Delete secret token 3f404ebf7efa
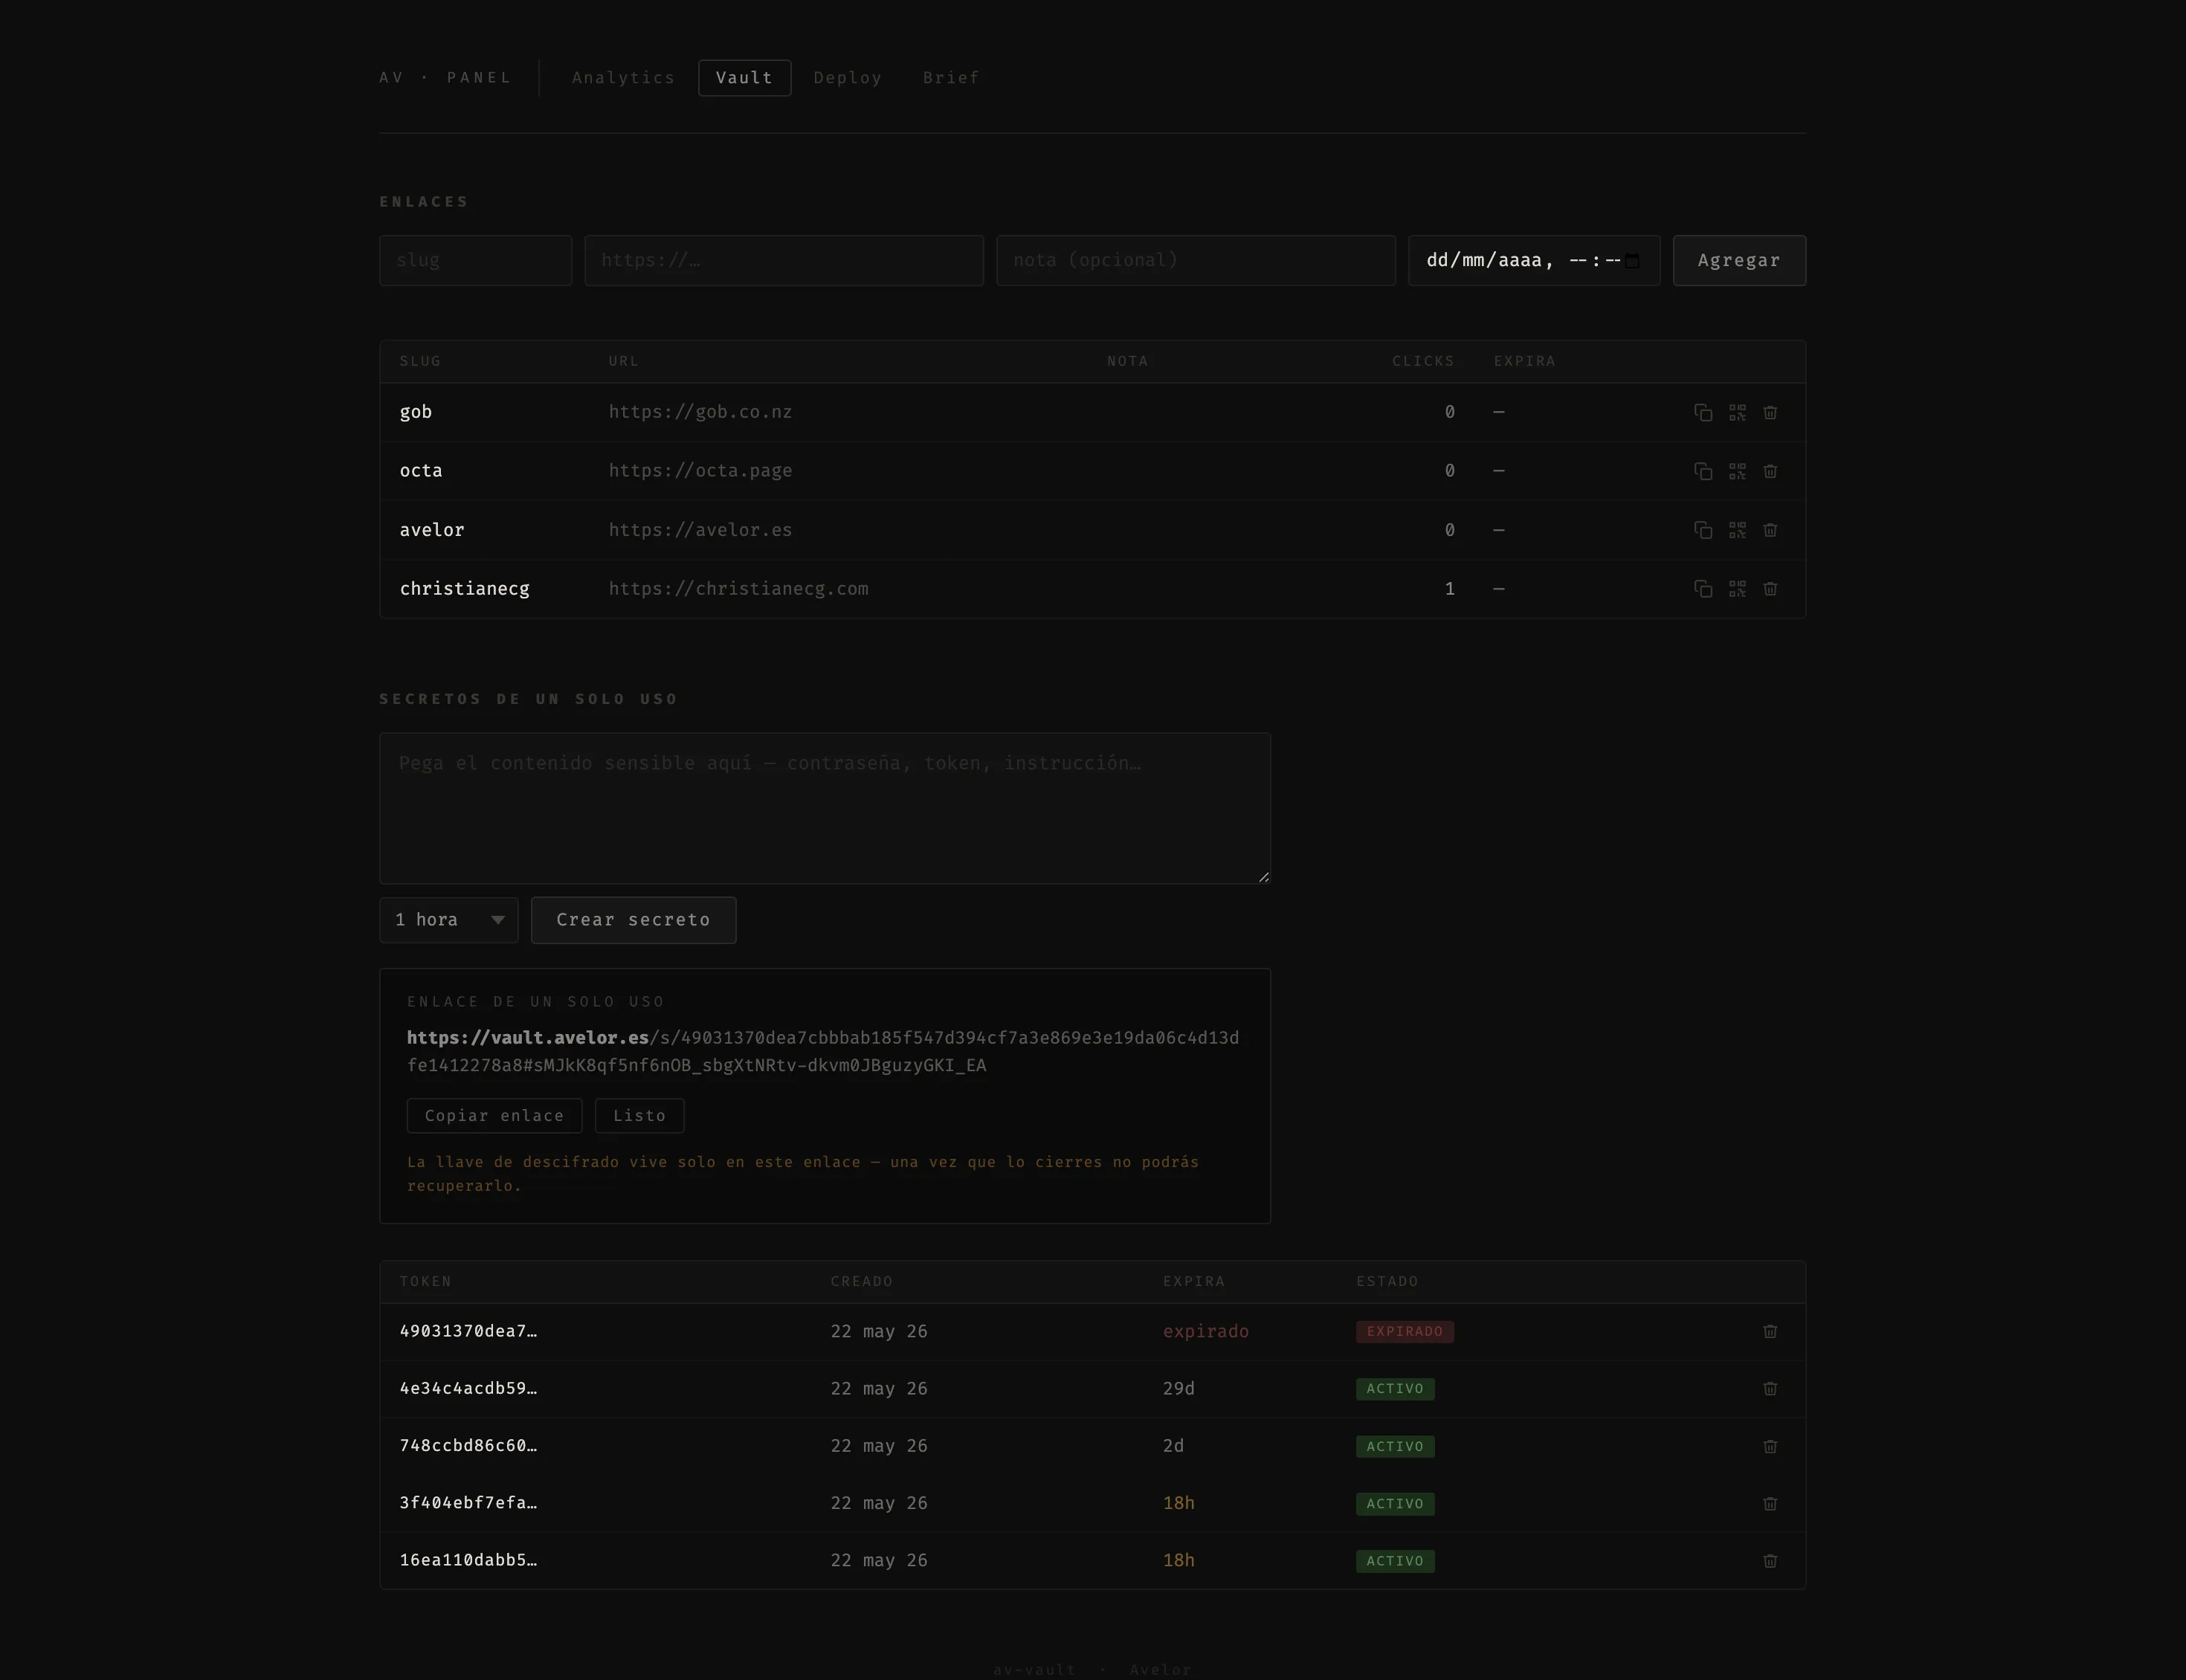The height and width of the screenshot is (1680, 2186). pyautogui.click(x=1770, y=1503)
